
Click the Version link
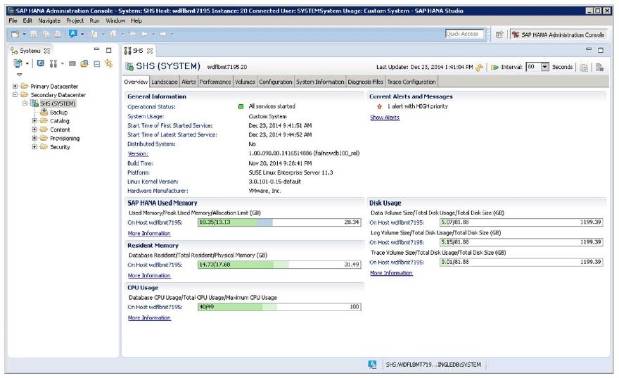tap(138, 153)
